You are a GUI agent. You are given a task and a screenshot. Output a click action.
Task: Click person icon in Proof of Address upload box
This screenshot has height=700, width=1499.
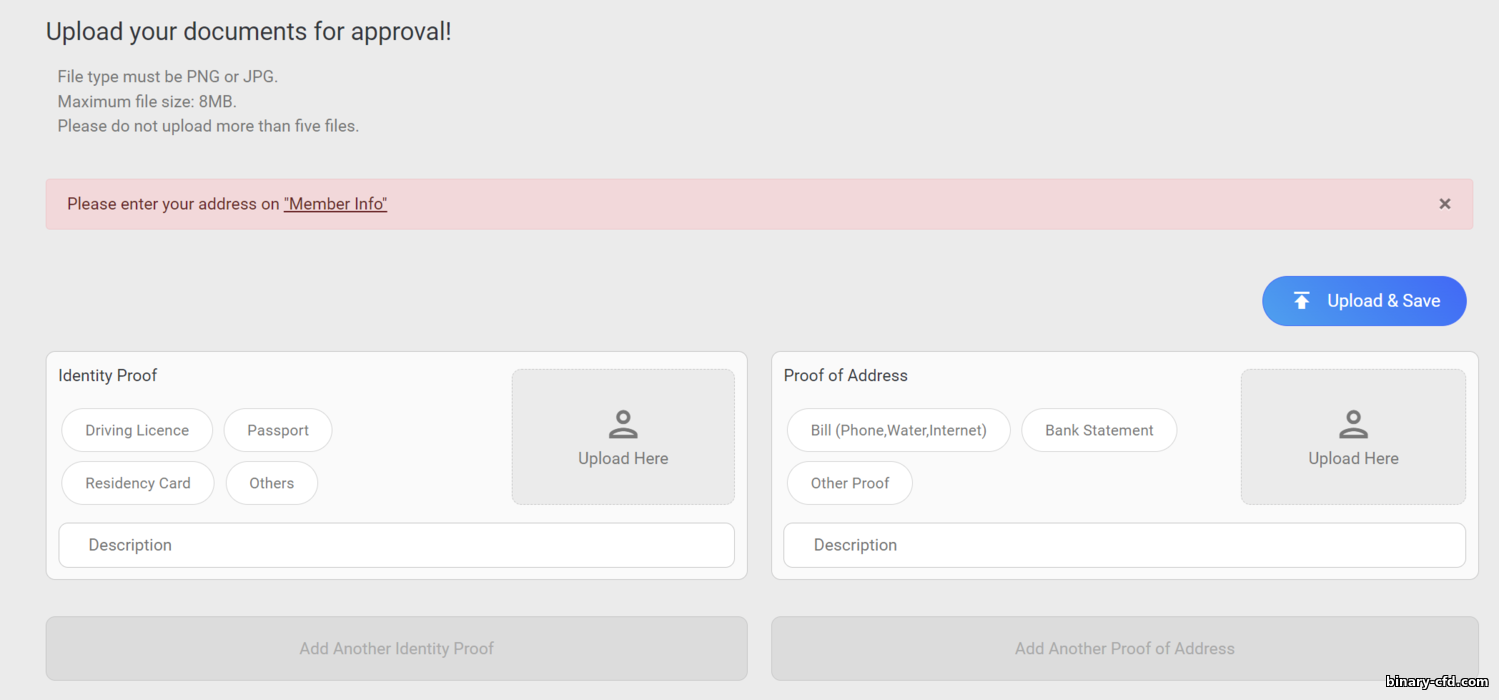[1353, 425]
